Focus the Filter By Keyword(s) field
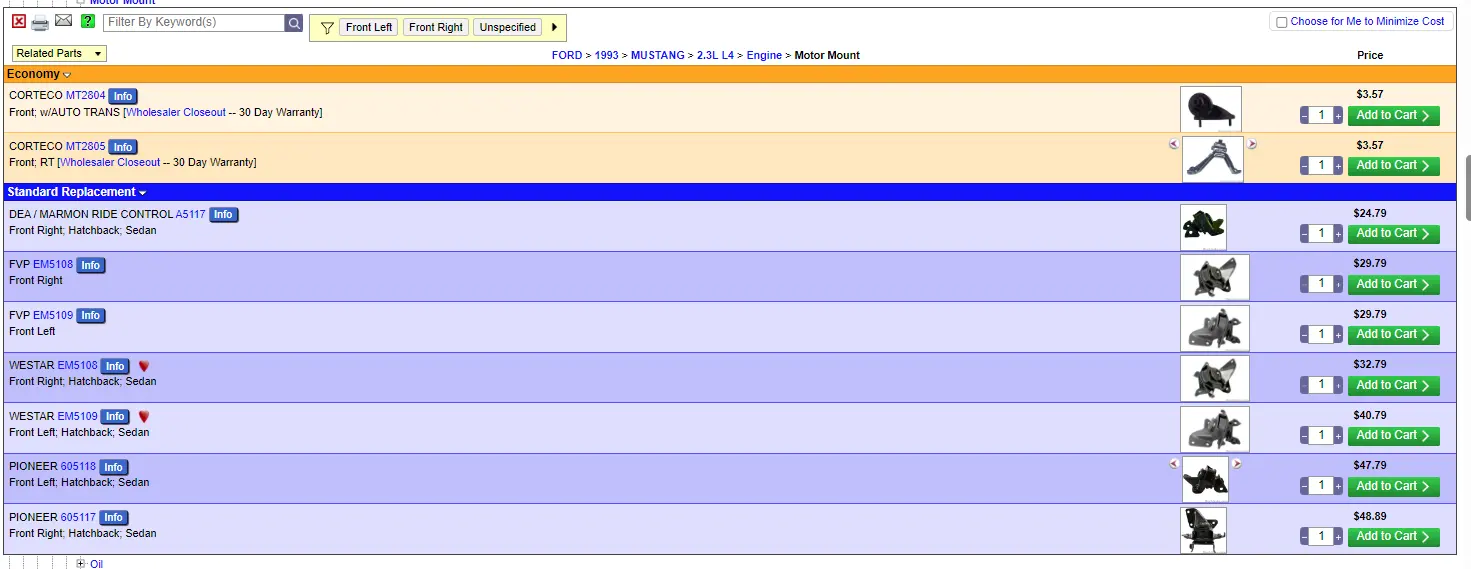Screen dimensions: 1471x569 [194, 22]
